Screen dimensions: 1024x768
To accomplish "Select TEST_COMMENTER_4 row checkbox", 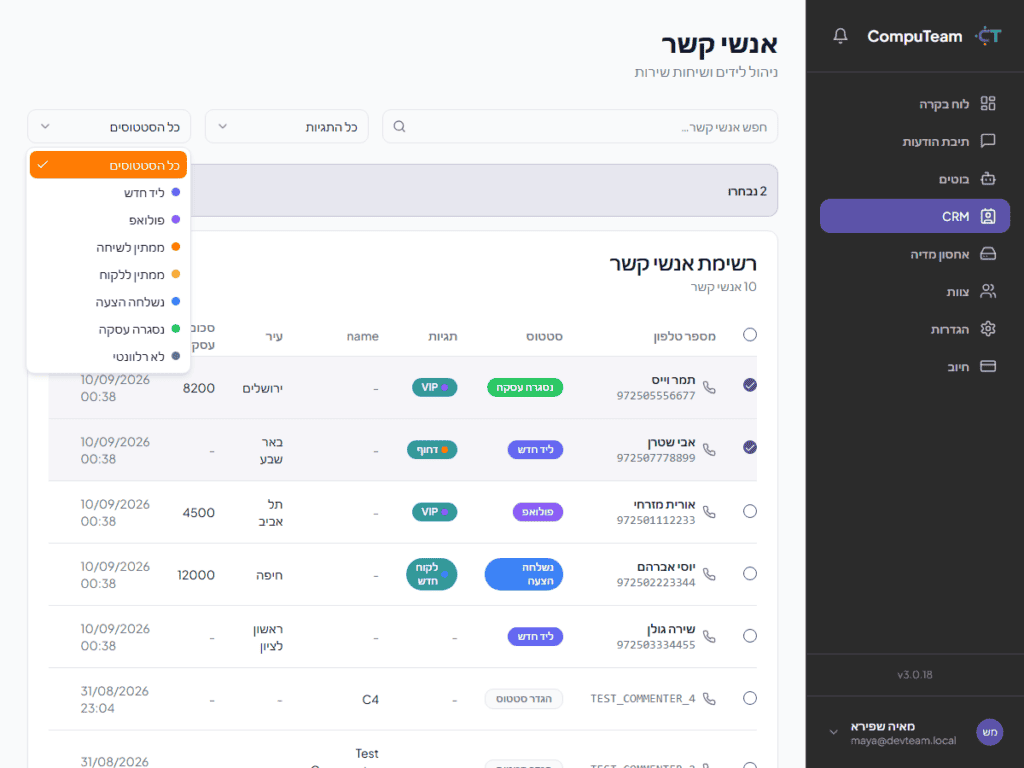I will point(750,698).
